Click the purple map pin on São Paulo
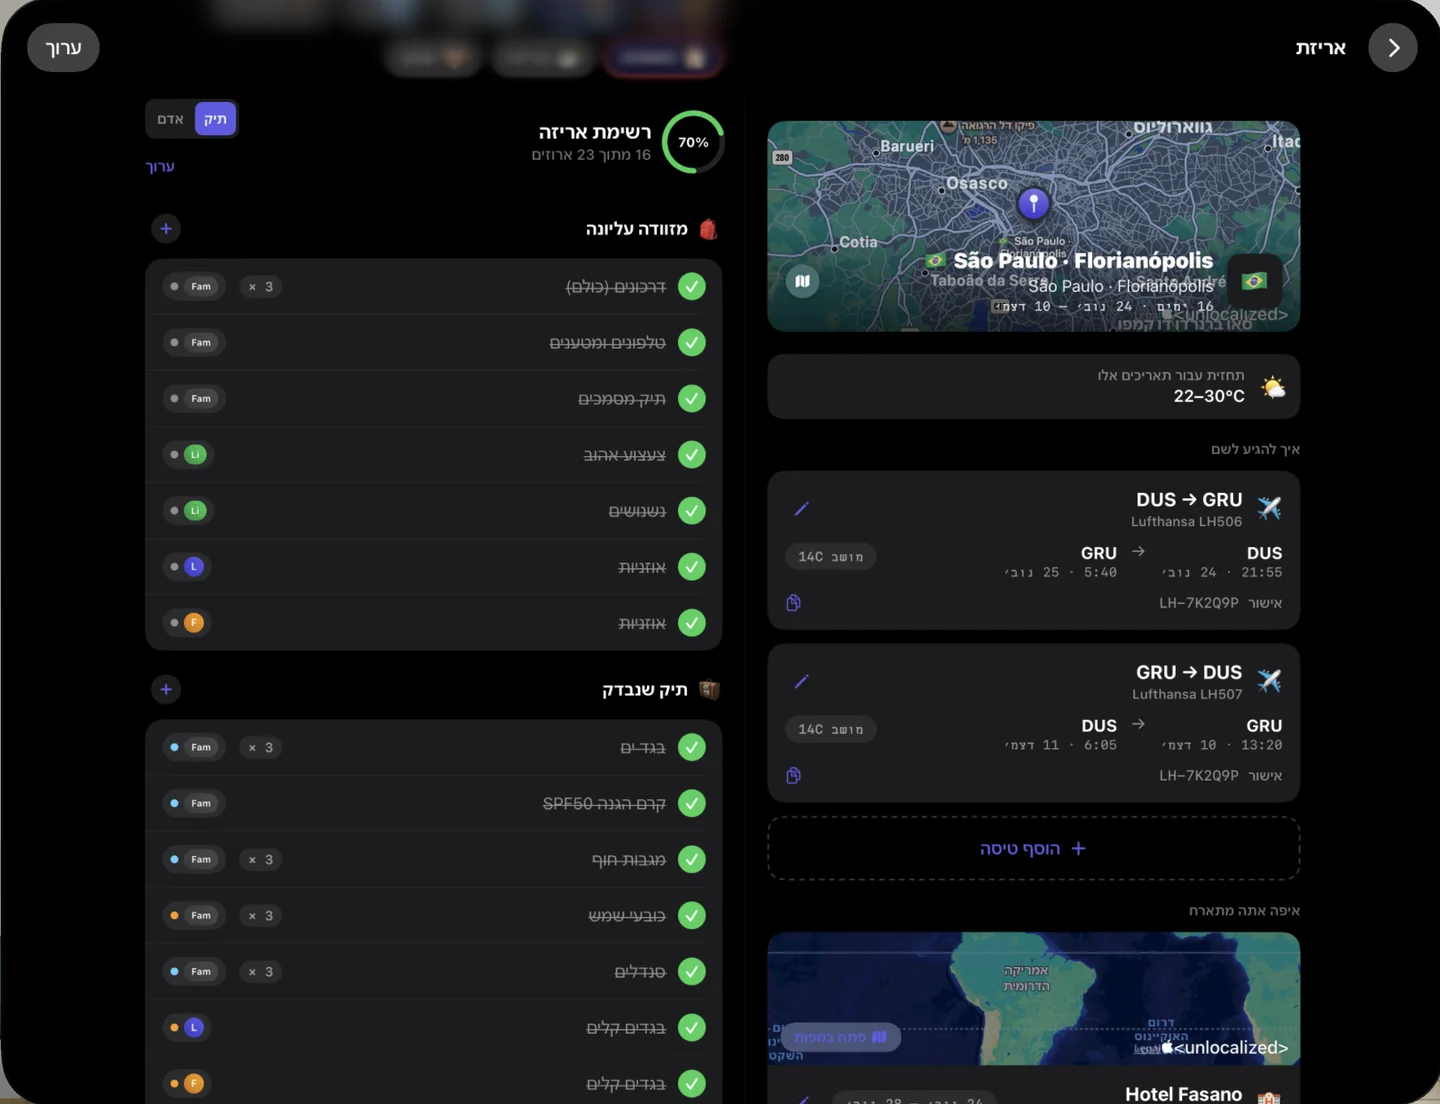This screenshot has height=1104, width=1440. [x=1033, y=203]
